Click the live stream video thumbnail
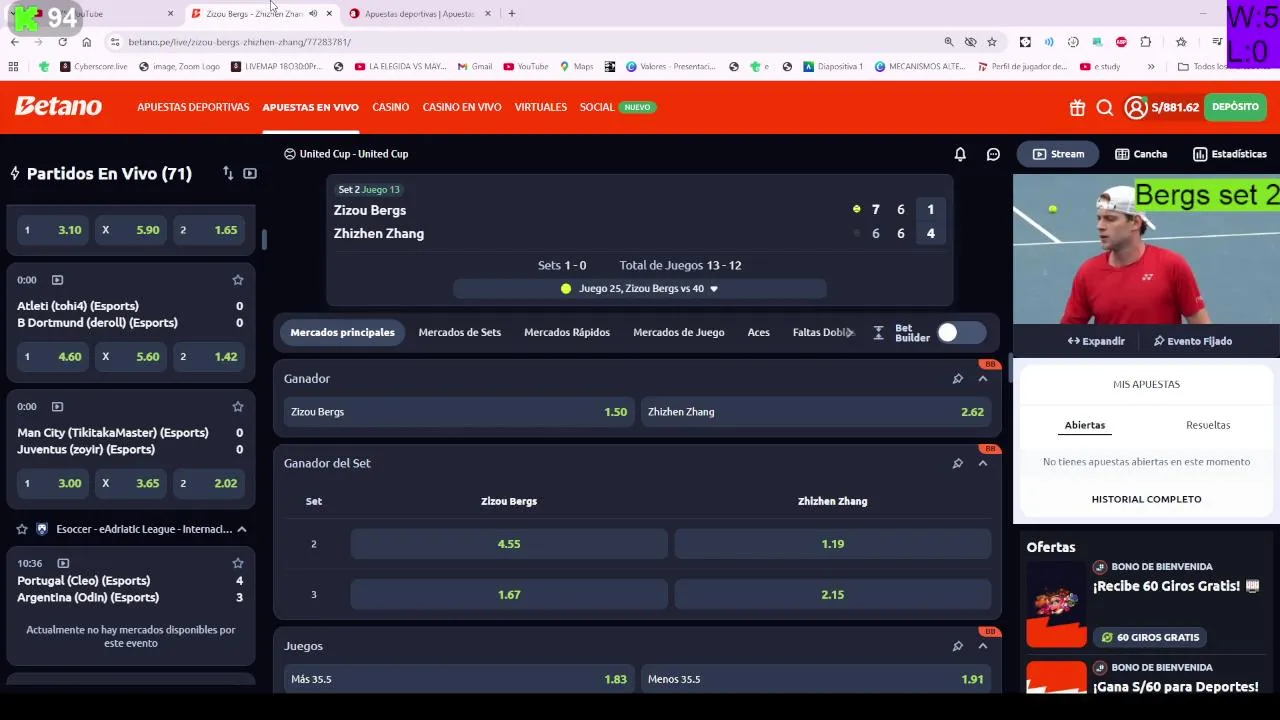Screen dimensions: 1280x720 (1146, 250)
